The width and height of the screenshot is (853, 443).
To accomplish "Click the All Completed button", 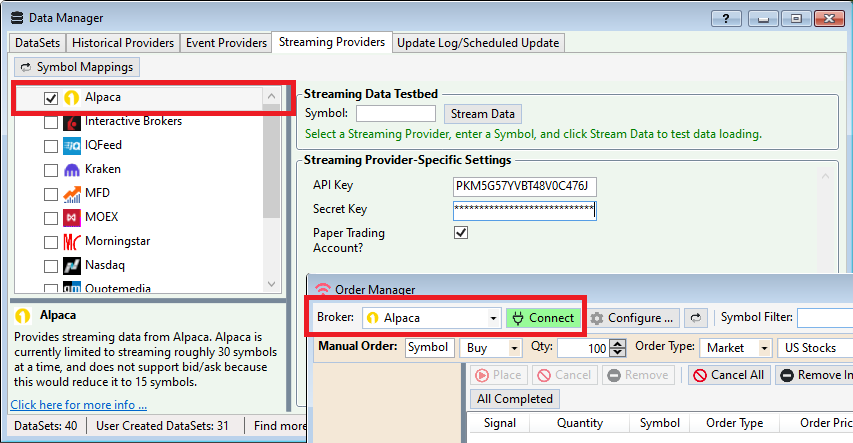I will (515, 399).
